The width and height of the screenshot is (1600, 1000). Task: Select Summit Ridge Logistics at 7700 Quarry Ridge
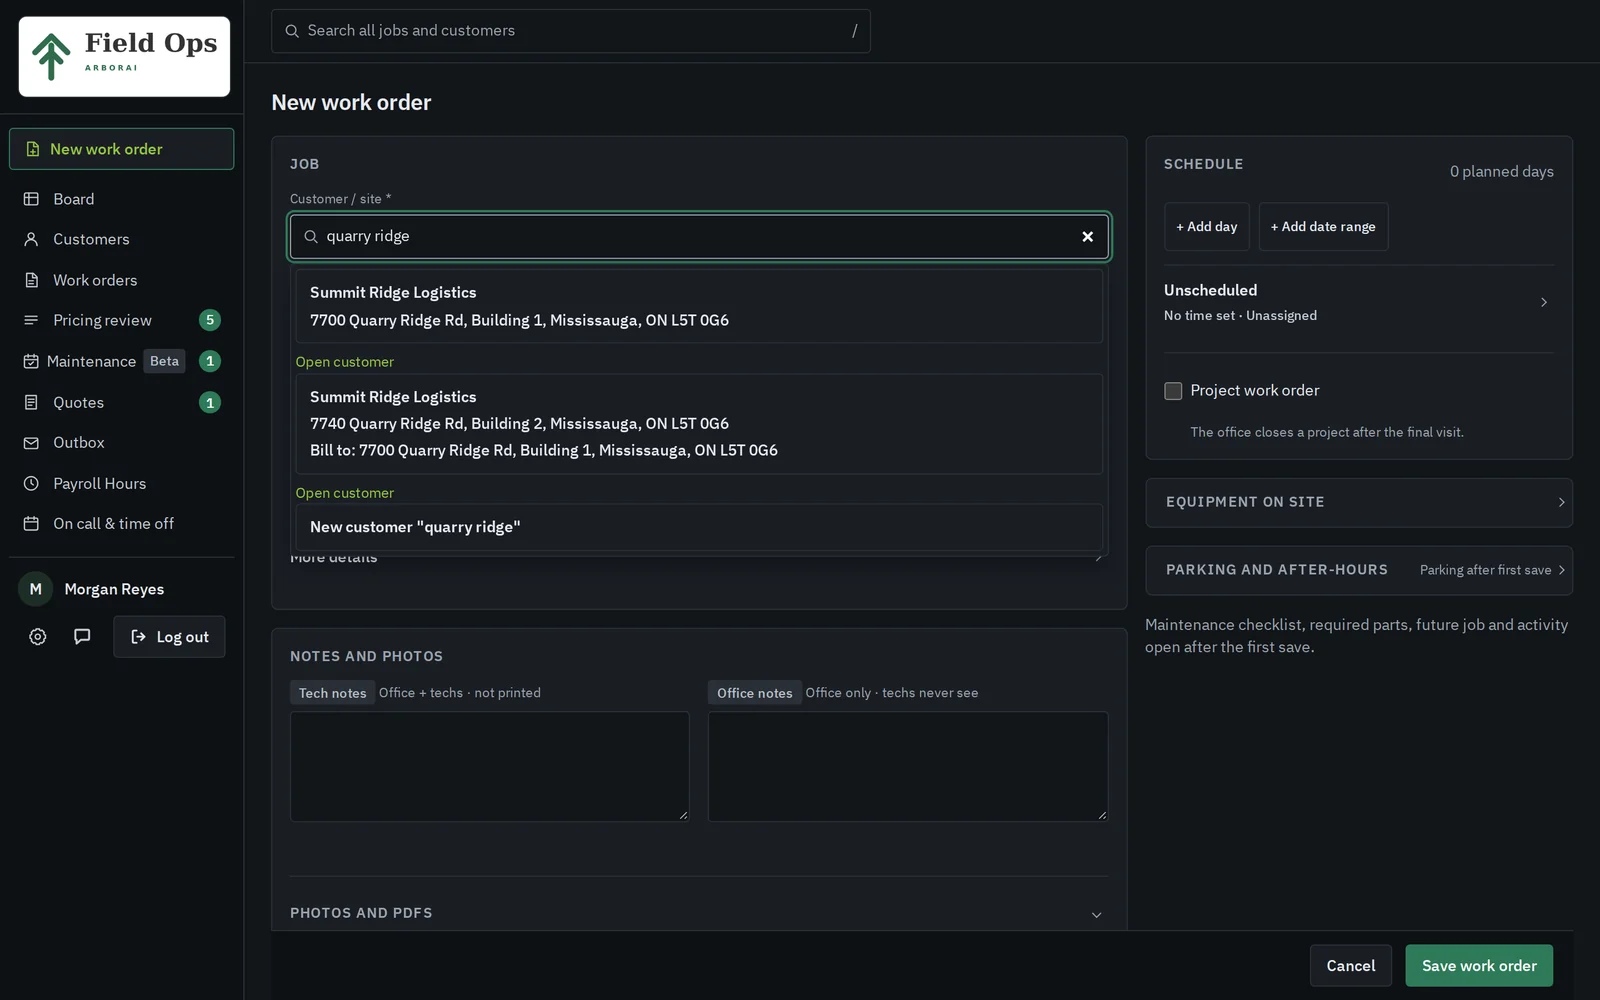point(699,306)
